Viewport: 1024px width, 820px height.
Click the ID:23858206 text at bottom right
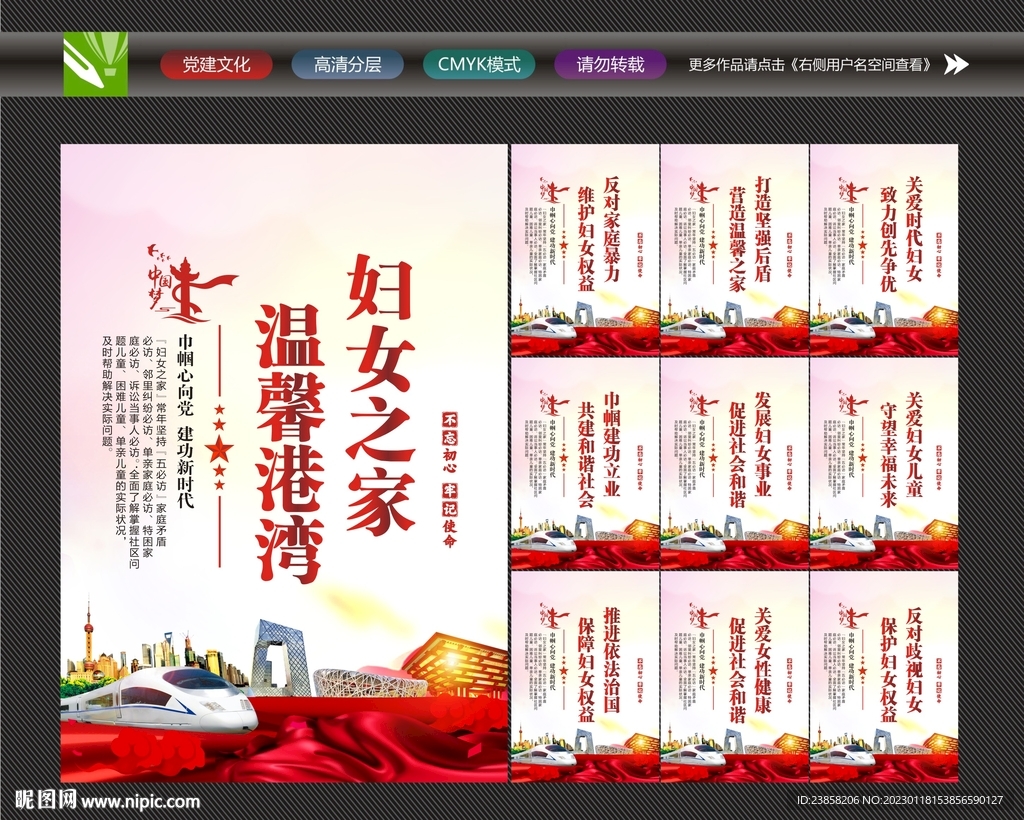click(830, 800)
